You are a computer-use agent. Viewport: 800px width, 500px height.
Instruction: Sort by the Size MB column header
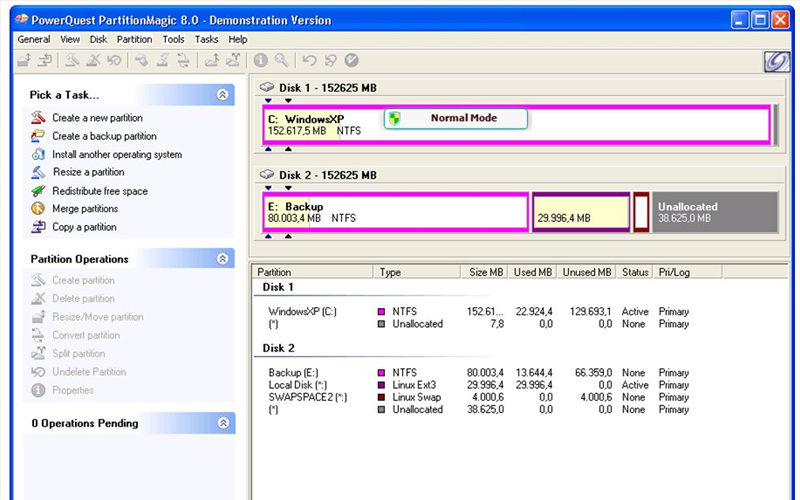click(484, 272)
